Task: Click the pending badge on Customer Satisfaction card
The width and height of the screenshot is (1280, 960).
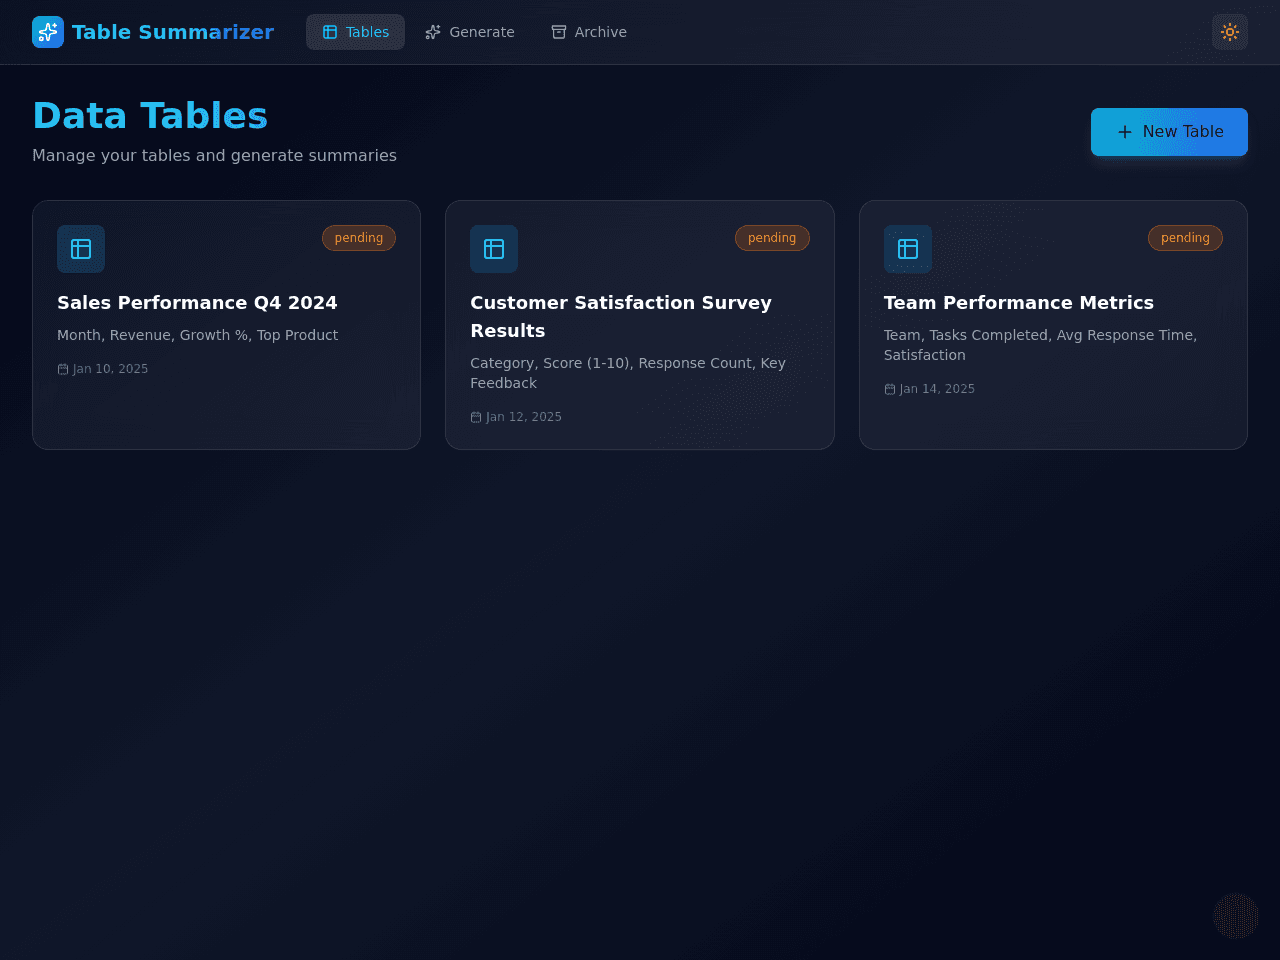Action: pos(772,238)
